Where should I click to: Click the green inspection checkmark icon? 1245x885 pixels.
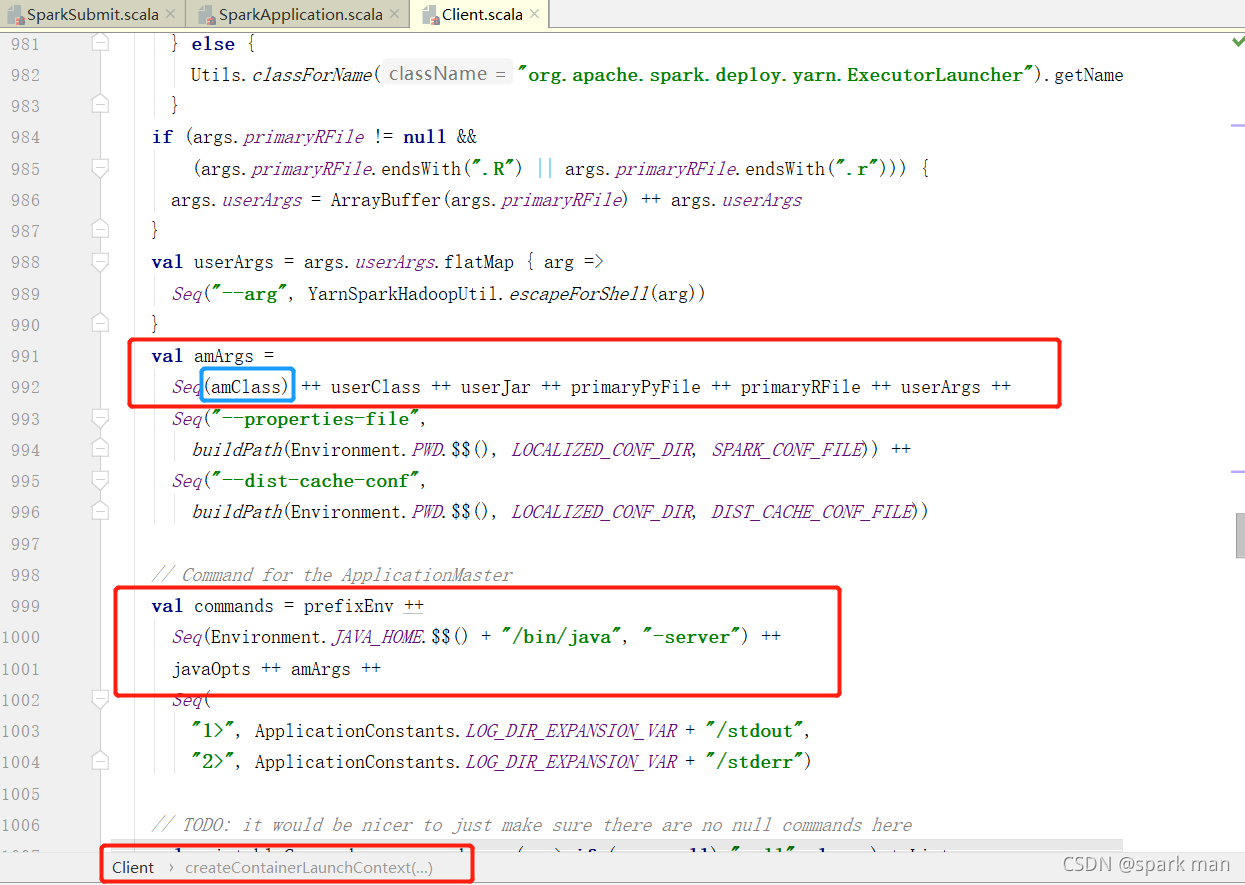click(1238, 42)
